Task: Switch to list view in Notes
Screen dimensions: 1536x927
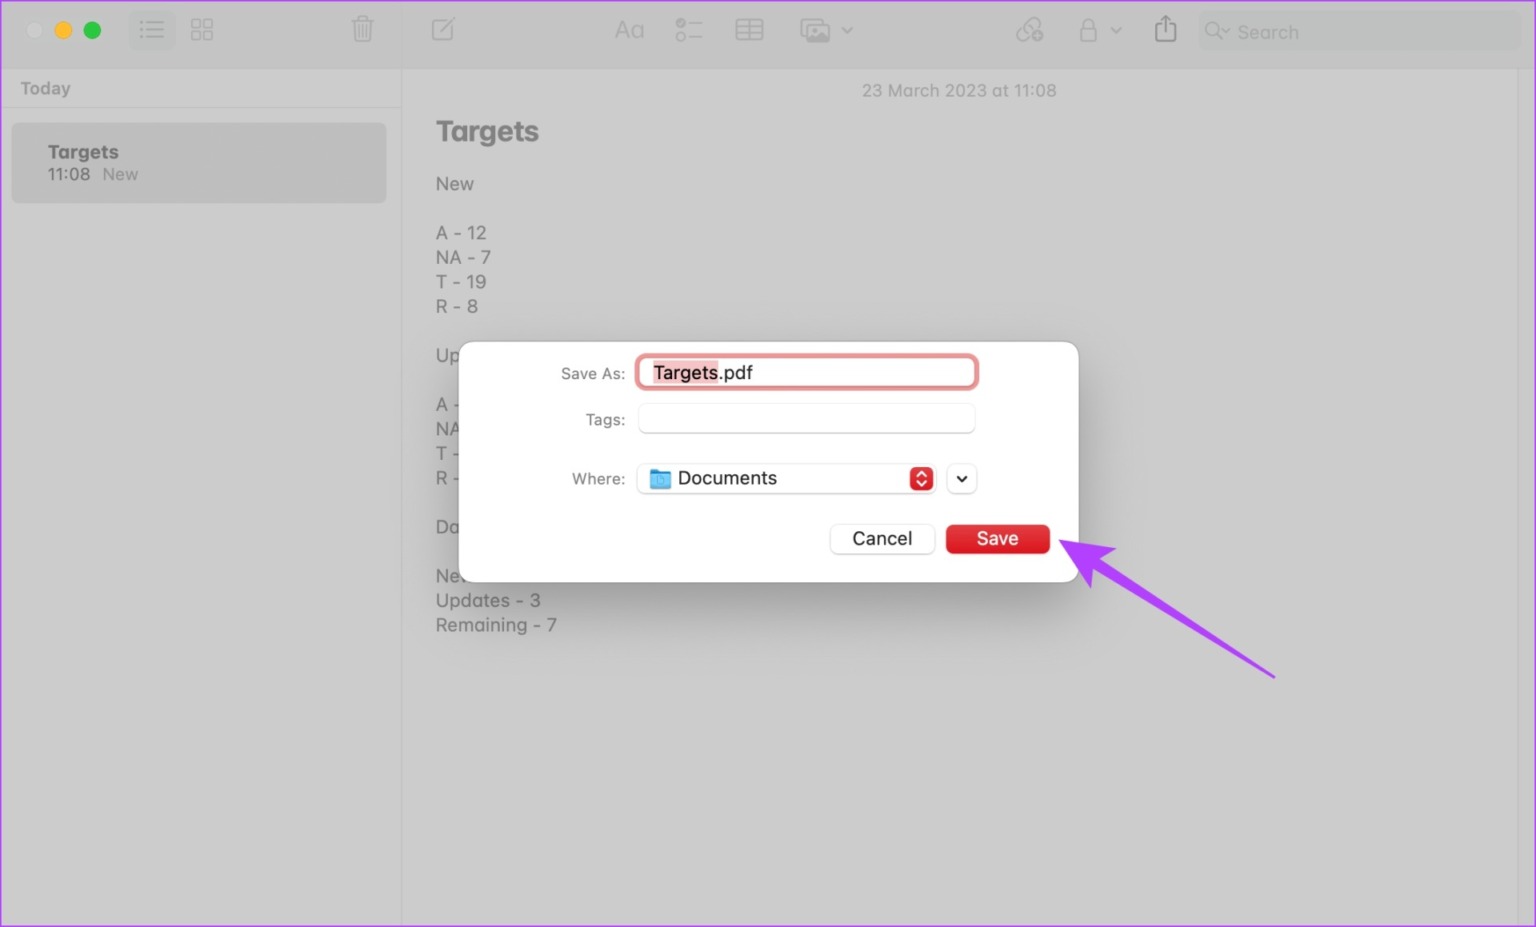Action: (152, 29)
